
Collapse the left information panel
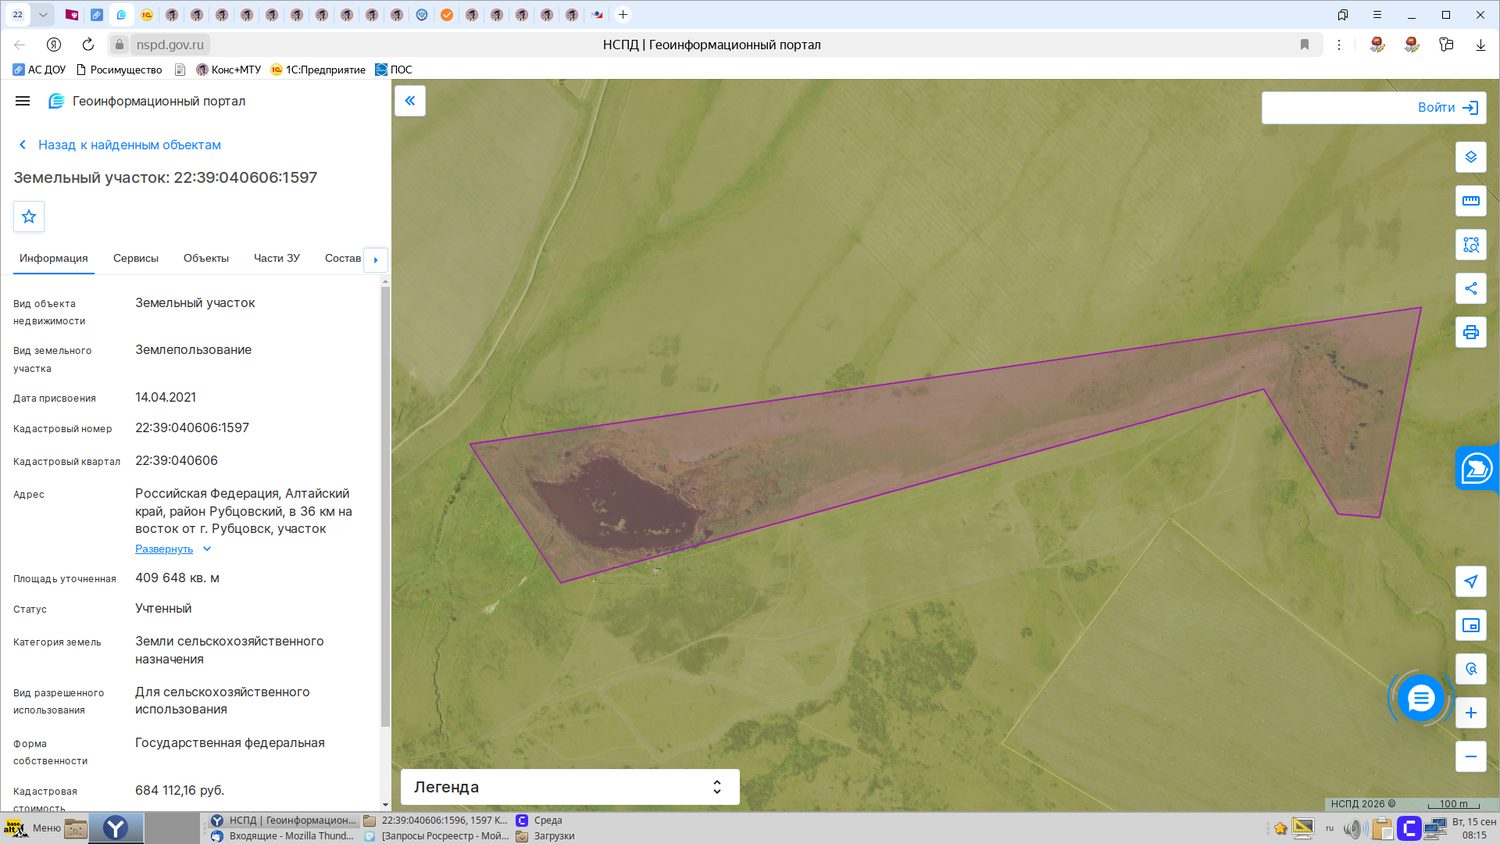[x=410, y=101]
